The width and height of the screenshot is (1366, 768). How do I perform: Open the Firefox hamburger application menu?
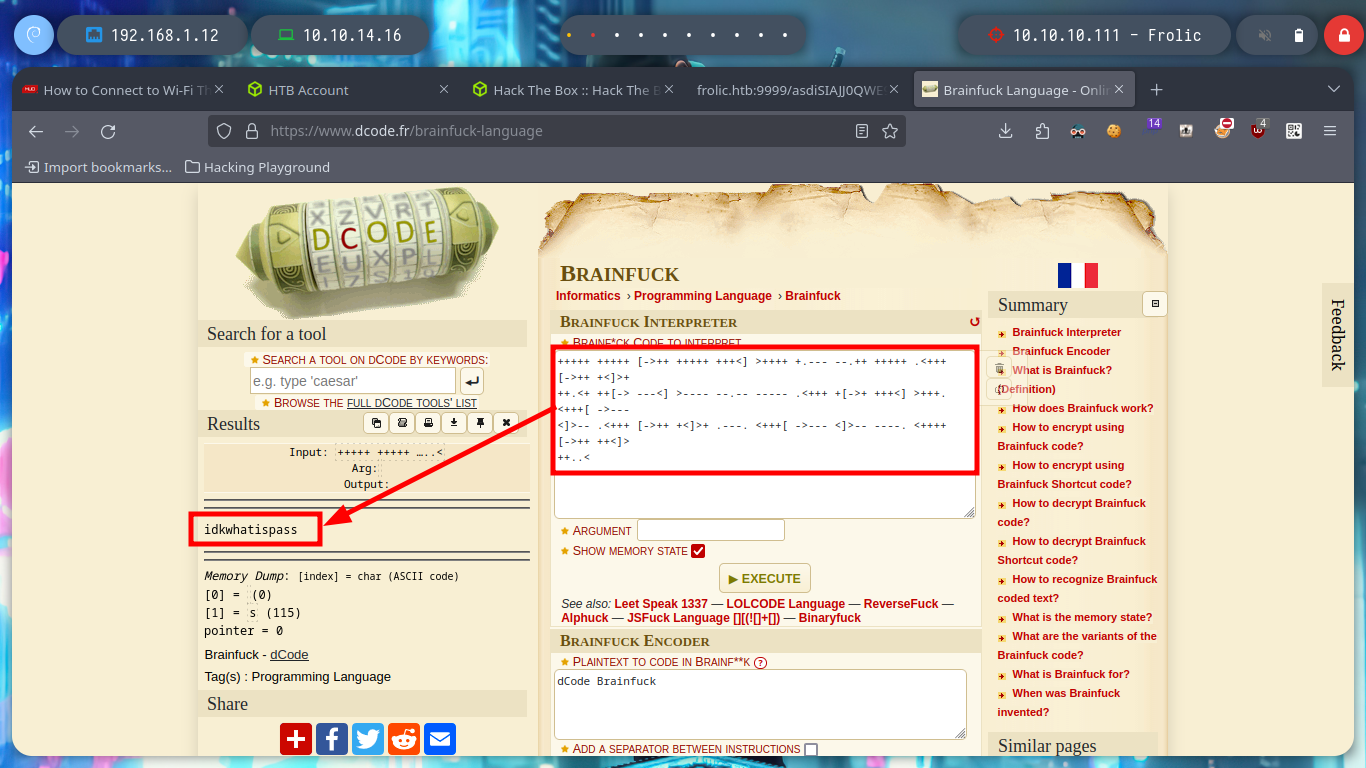click(1330, 131)
